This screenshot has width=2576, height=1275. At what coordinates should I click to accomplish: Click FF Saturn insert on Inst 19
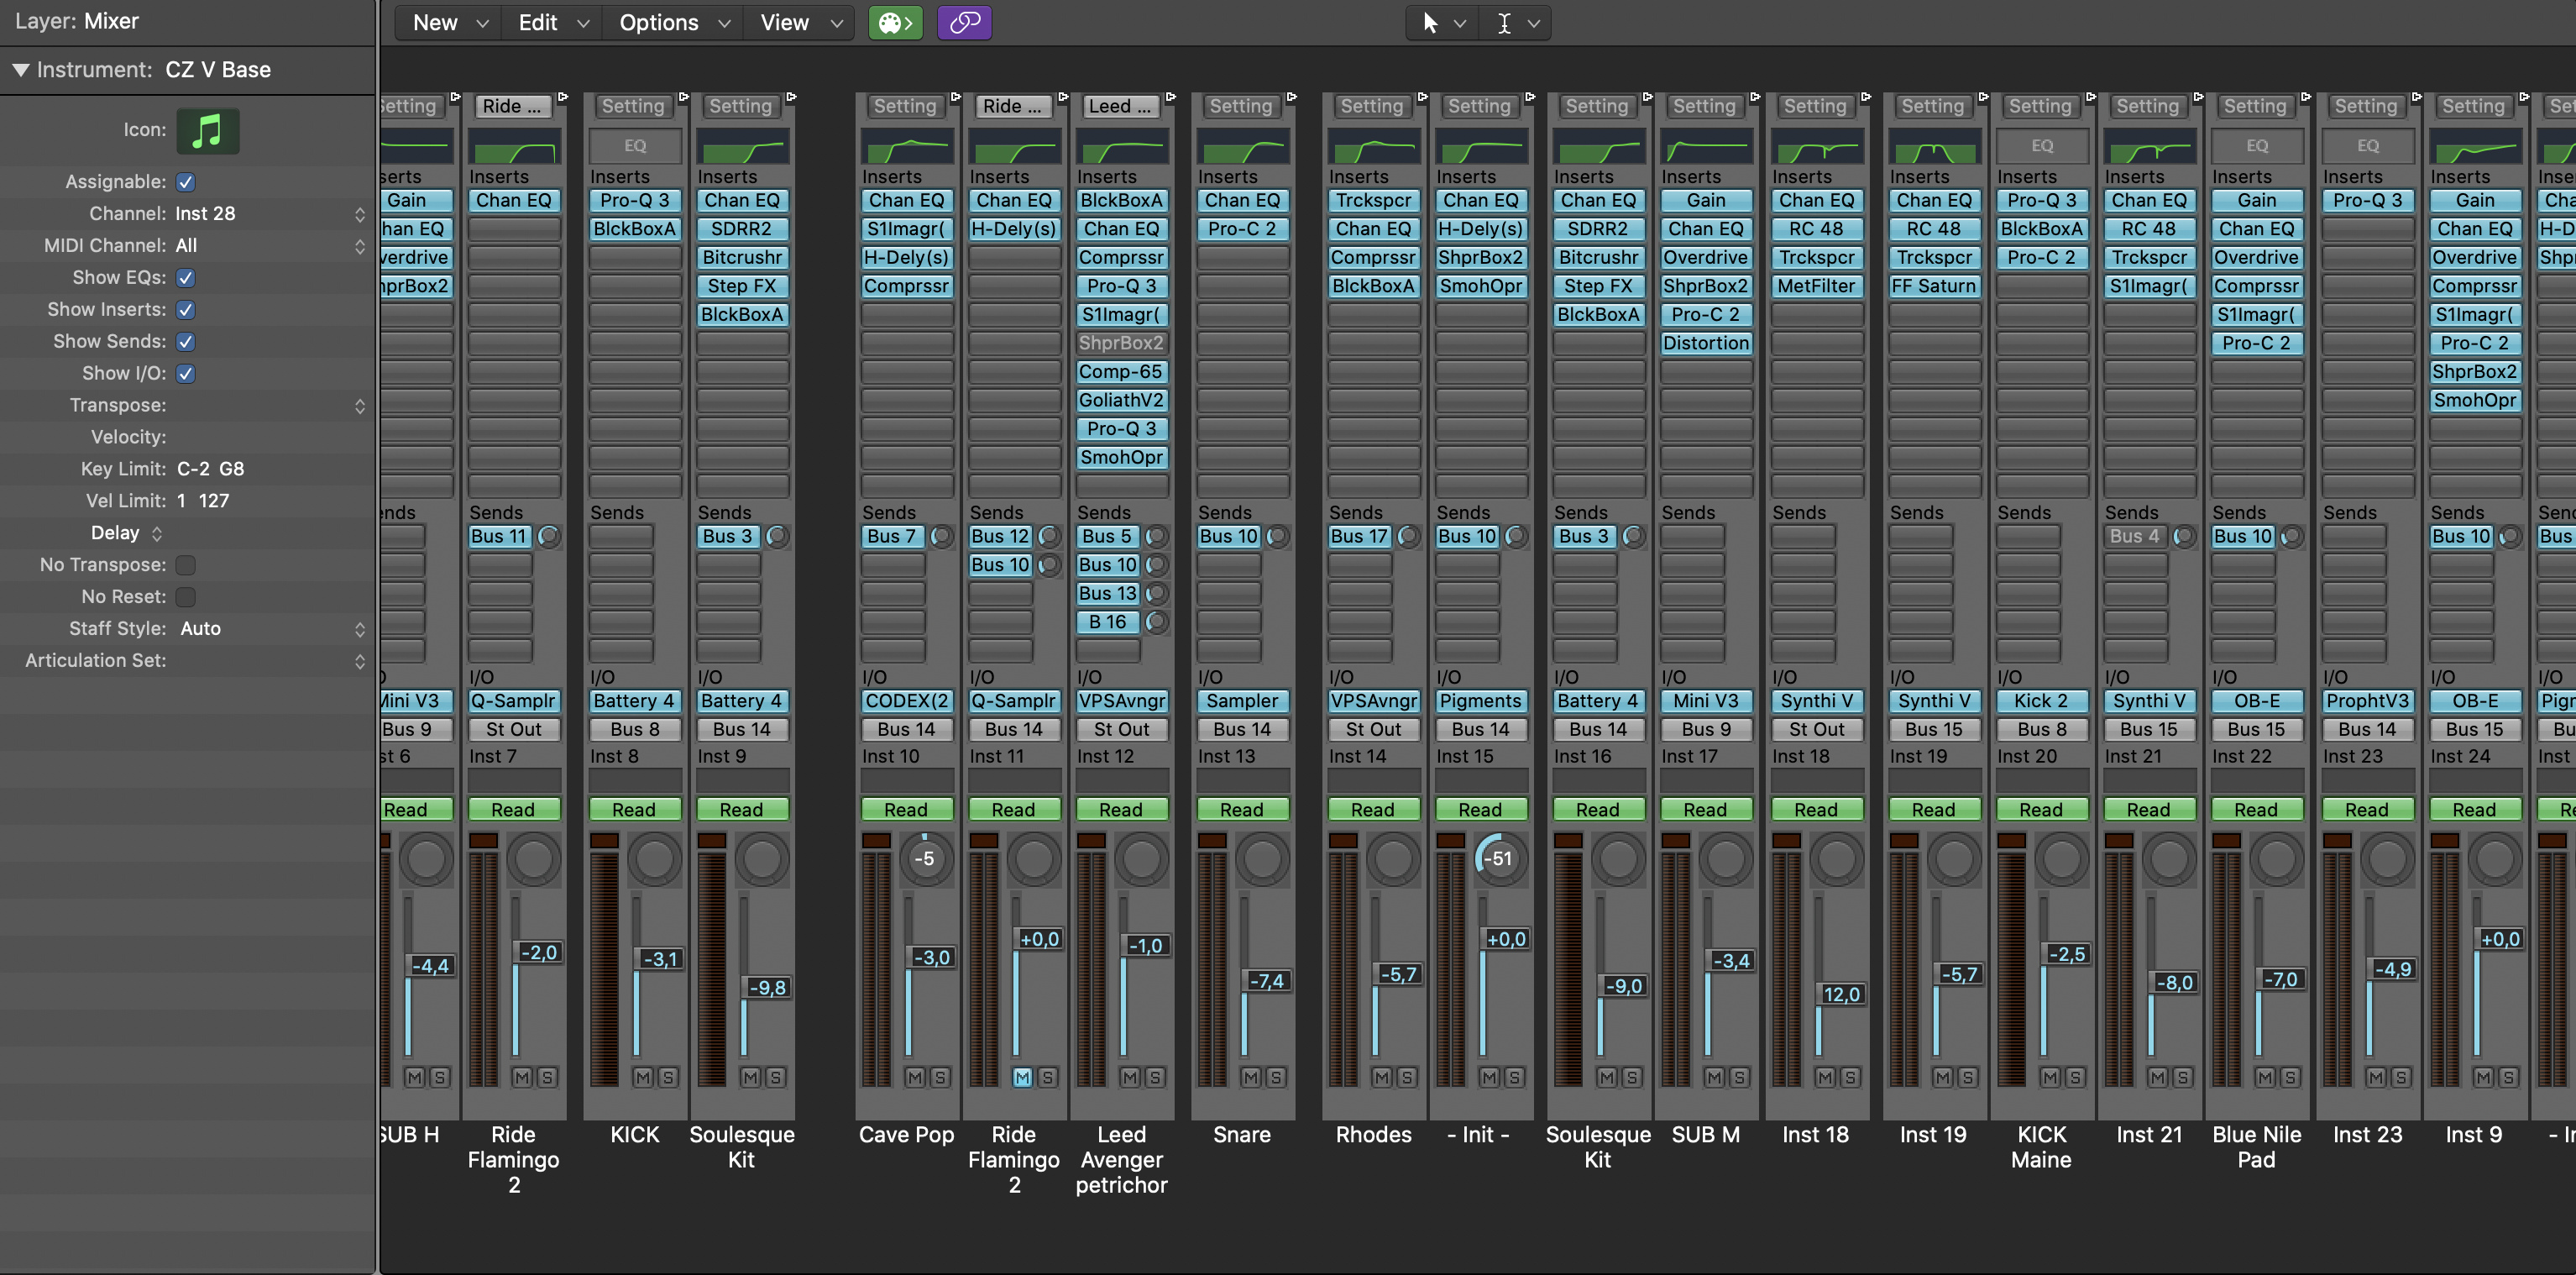1934,286
